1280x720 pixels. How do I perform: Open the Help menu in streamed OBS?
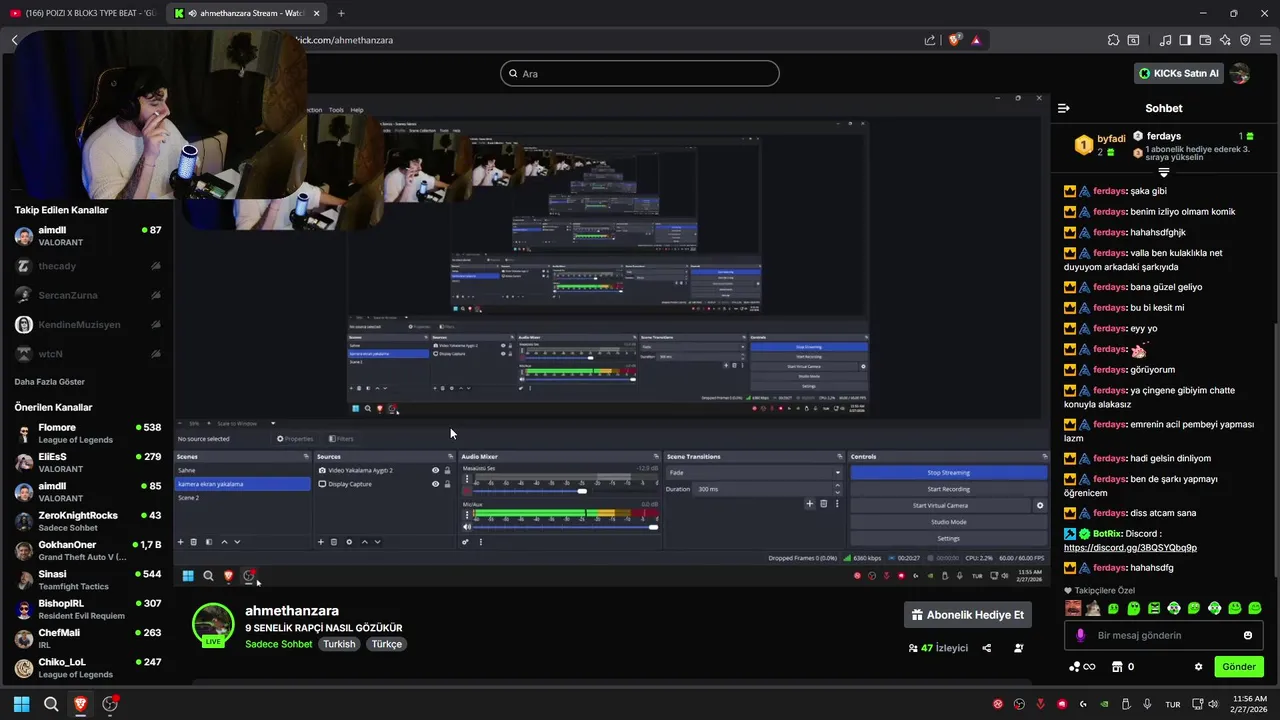pyautogui.click(x=357, y=110)
